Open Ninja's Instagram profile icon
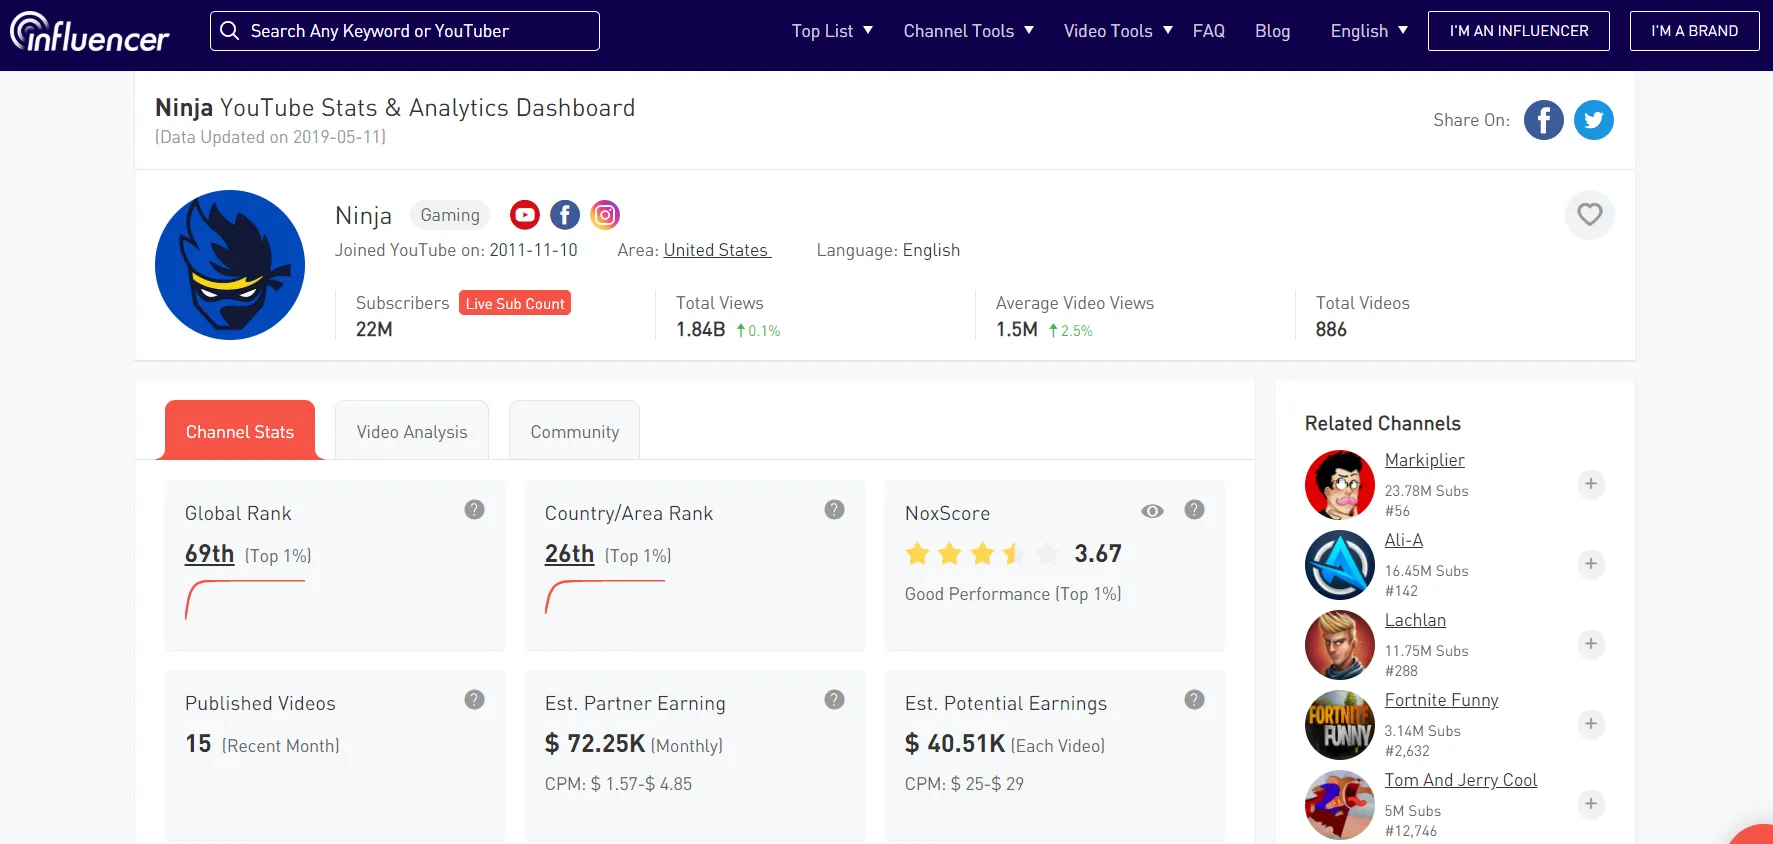 click(x=605, y=215)
